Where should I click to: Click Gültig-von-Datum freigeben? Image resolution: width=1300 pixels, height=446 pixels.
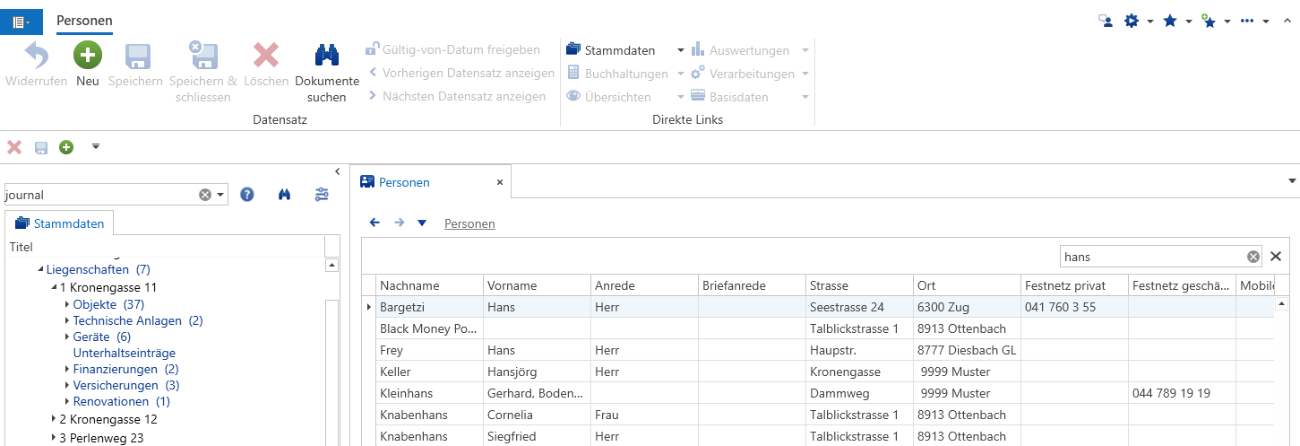click(453, 50)
